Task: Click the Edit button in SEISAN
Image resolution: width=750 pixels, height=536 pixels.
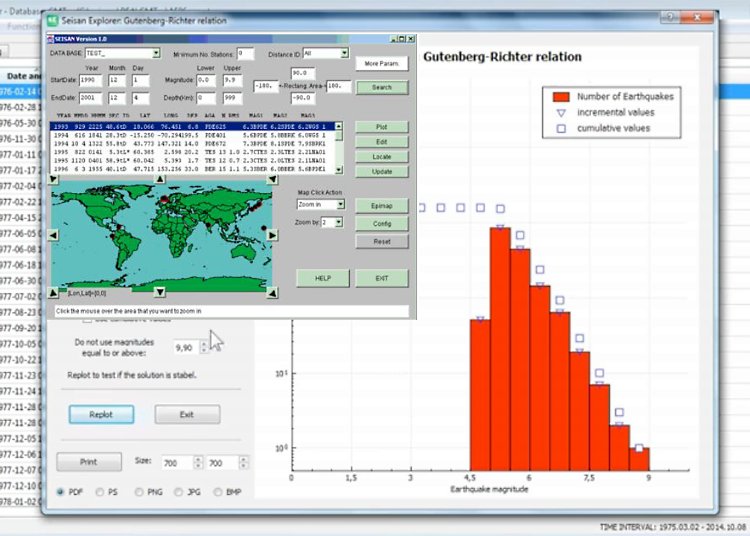Action: [382, 142]
